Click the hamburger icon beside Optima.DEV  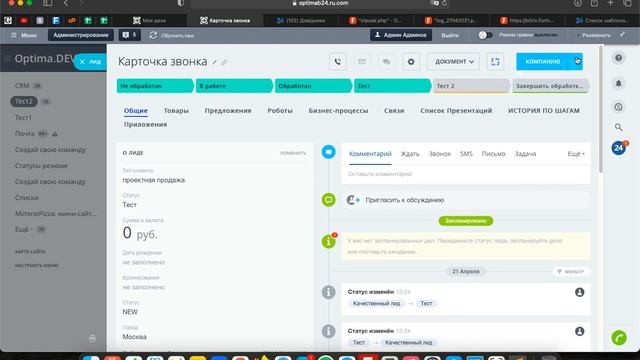pyautogui.click(x=8, y=59)
